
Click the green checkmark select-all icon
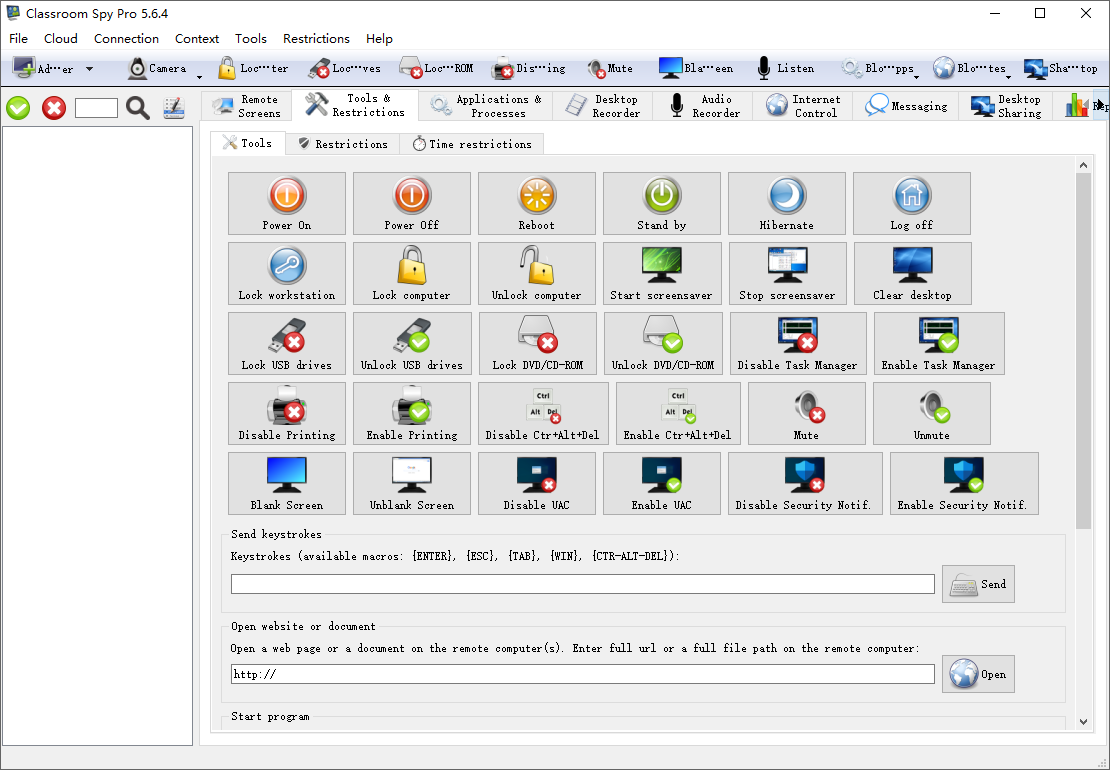pyautogui.click(x=18, y=108)
